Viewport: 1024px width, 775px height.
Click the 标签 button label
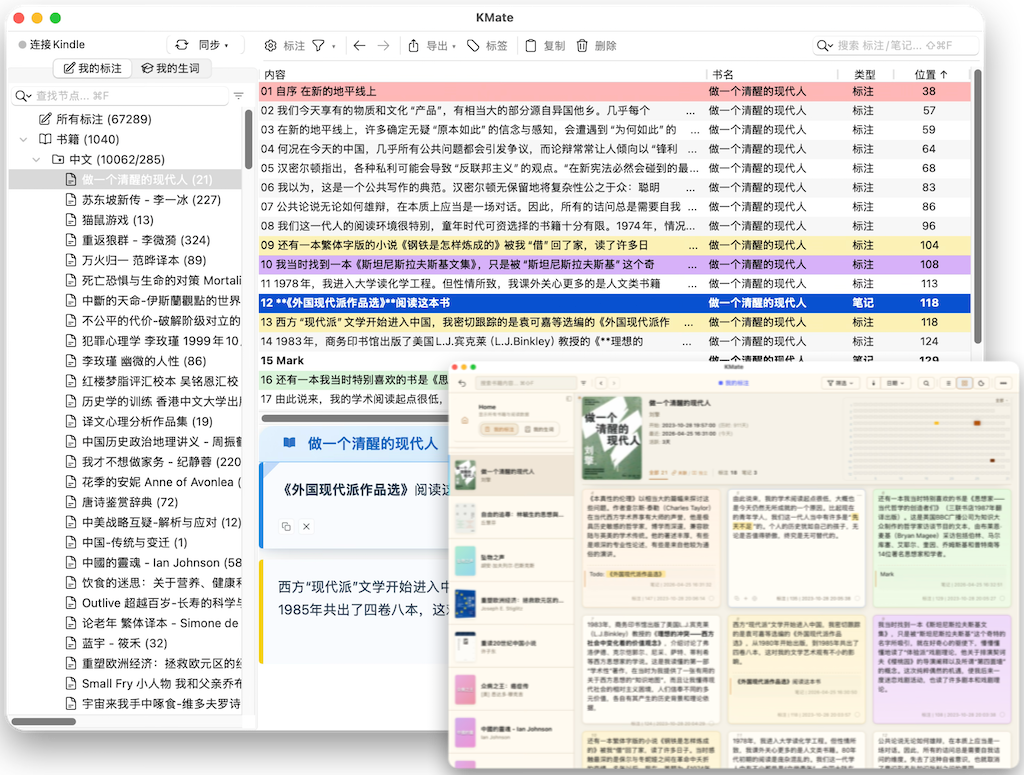tap(496, 46)
